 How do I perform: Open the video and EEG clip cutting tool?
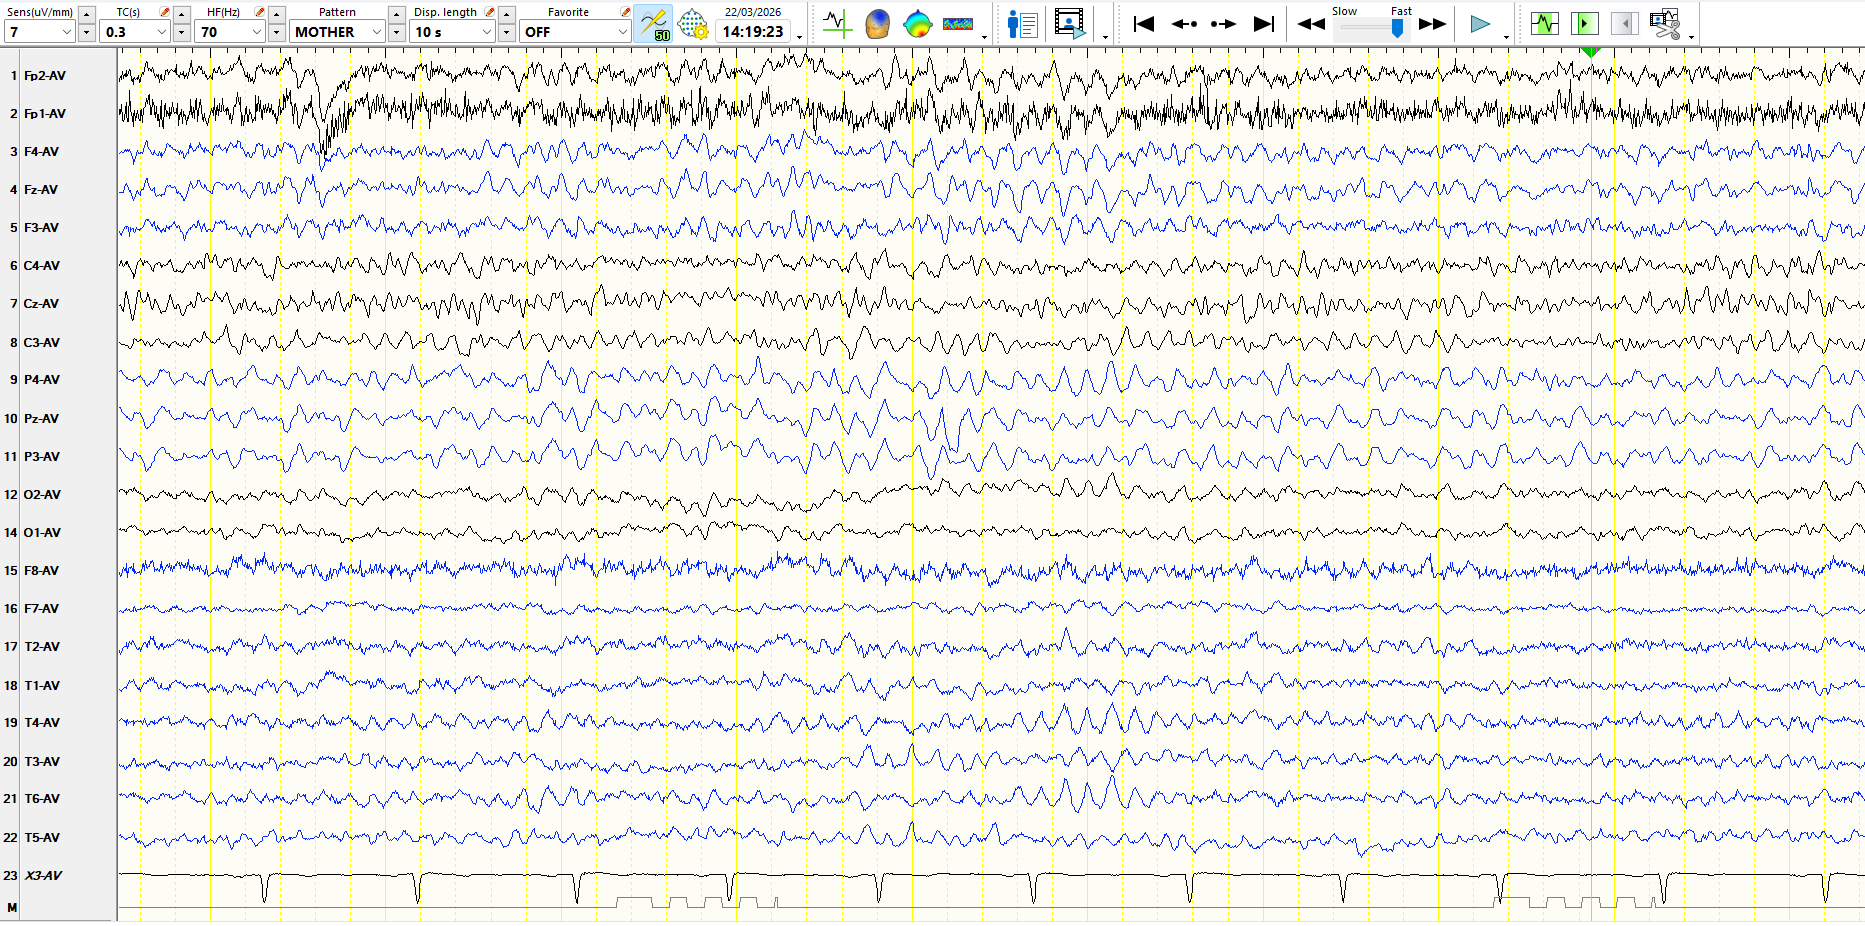[x=1665, y=24]
